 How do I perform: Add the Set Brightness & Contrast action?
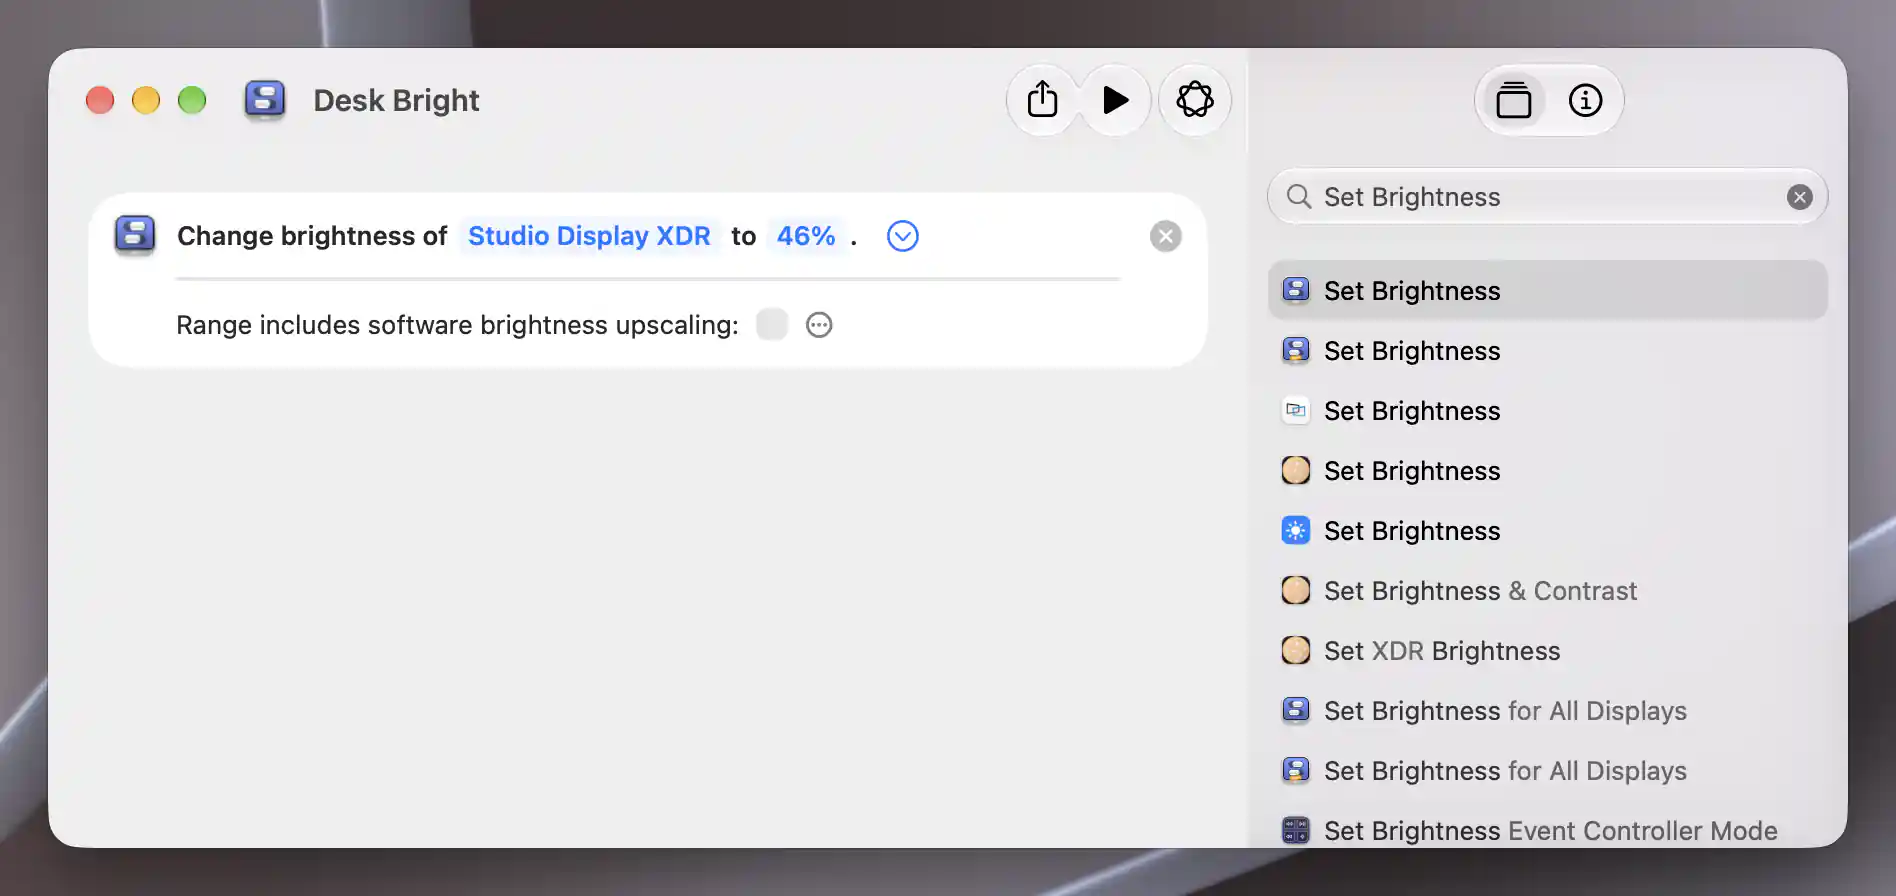(1547, 590)
